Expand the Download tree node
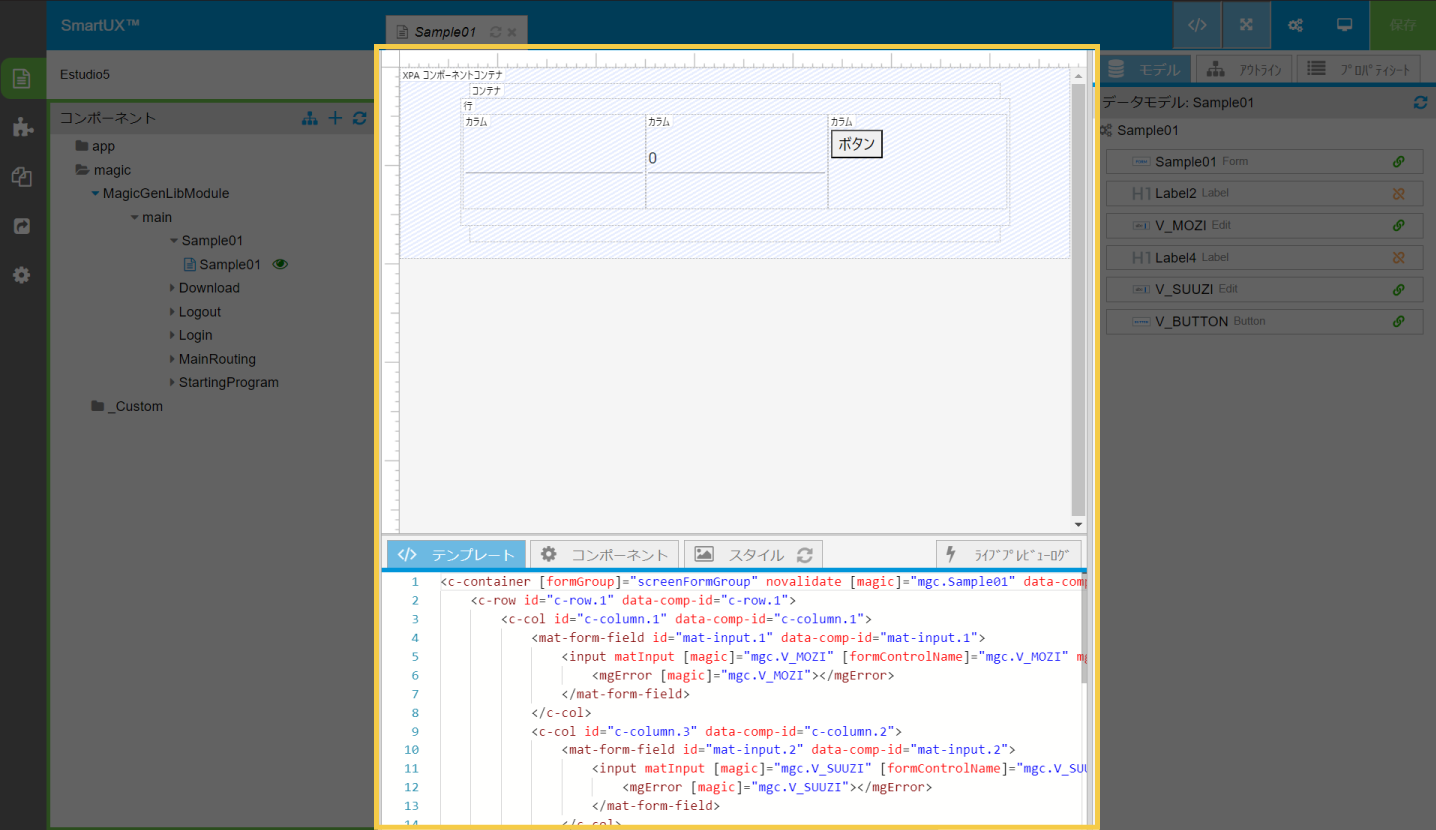1436x830 pixels. (x=172, y=288)
